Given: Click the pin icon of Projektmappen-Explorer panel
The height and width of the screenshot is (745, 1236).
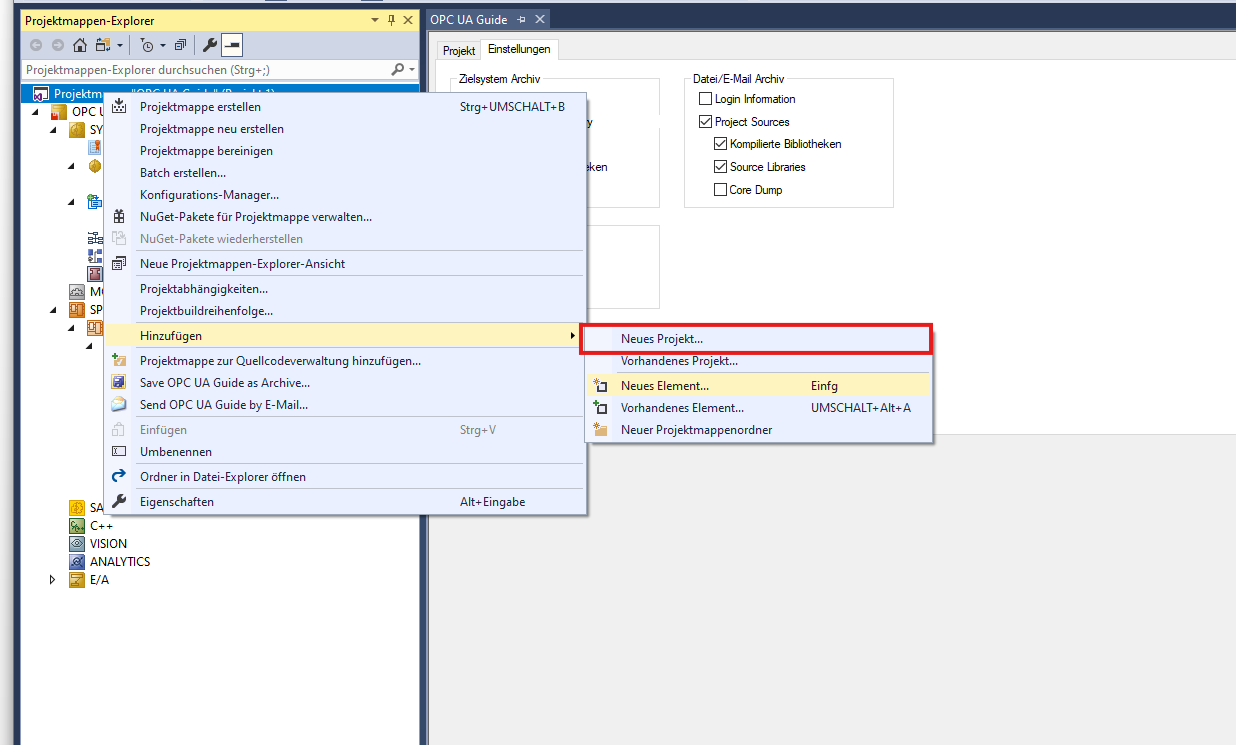Looking at the screenshot, I should 391,20.
